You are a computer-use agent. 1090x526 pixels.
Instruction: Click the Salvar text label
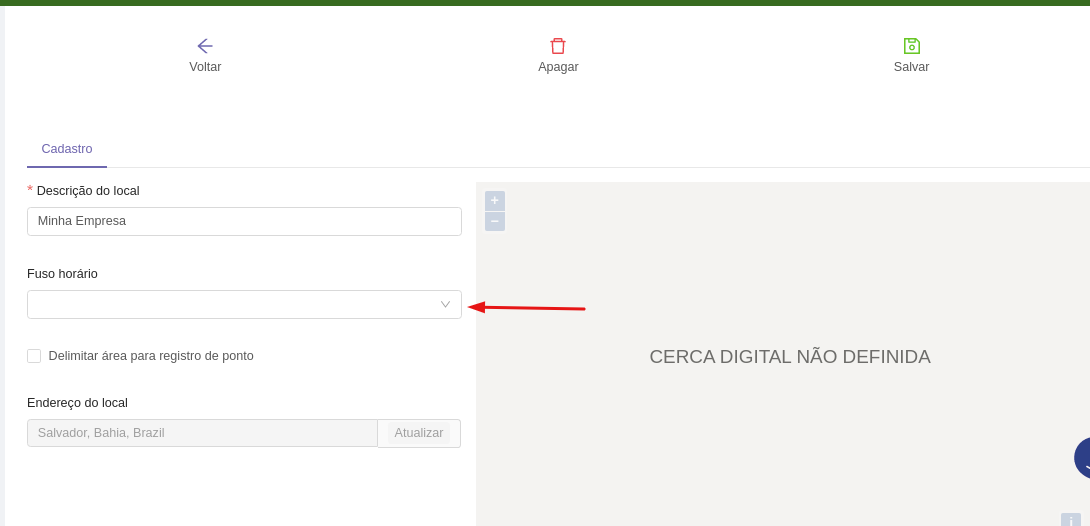(x=911, y=67)
